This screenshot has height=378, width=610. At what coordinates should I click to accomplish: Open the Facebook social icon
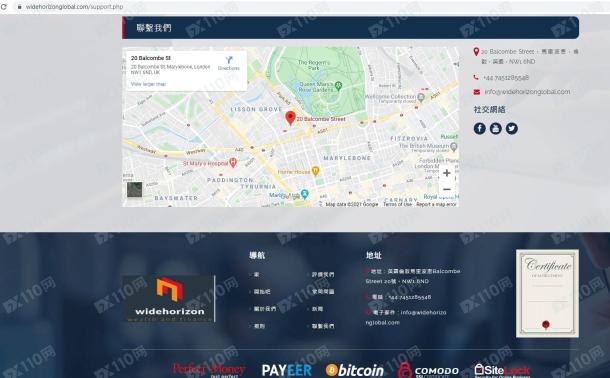pos(480,128)
